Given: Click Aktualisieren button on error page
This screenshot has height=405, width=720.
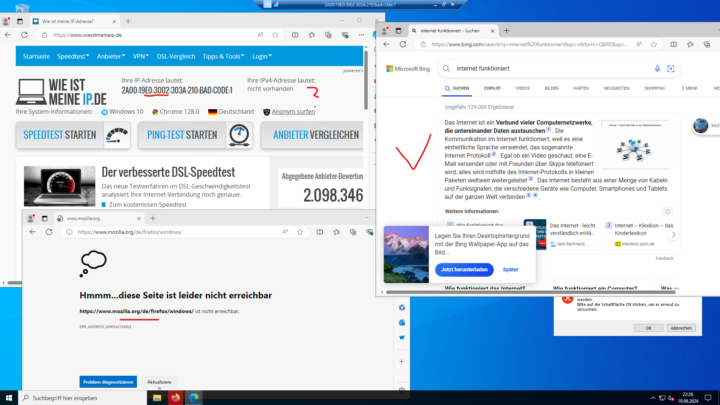Looking at the screenshot, I should pos(159,382).
